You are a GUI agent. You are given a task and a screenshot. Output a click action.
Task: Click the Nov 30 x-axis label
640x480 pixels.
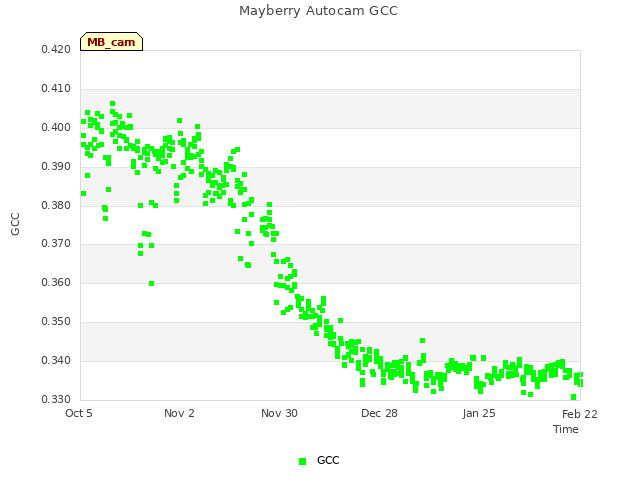coord(279,413)
